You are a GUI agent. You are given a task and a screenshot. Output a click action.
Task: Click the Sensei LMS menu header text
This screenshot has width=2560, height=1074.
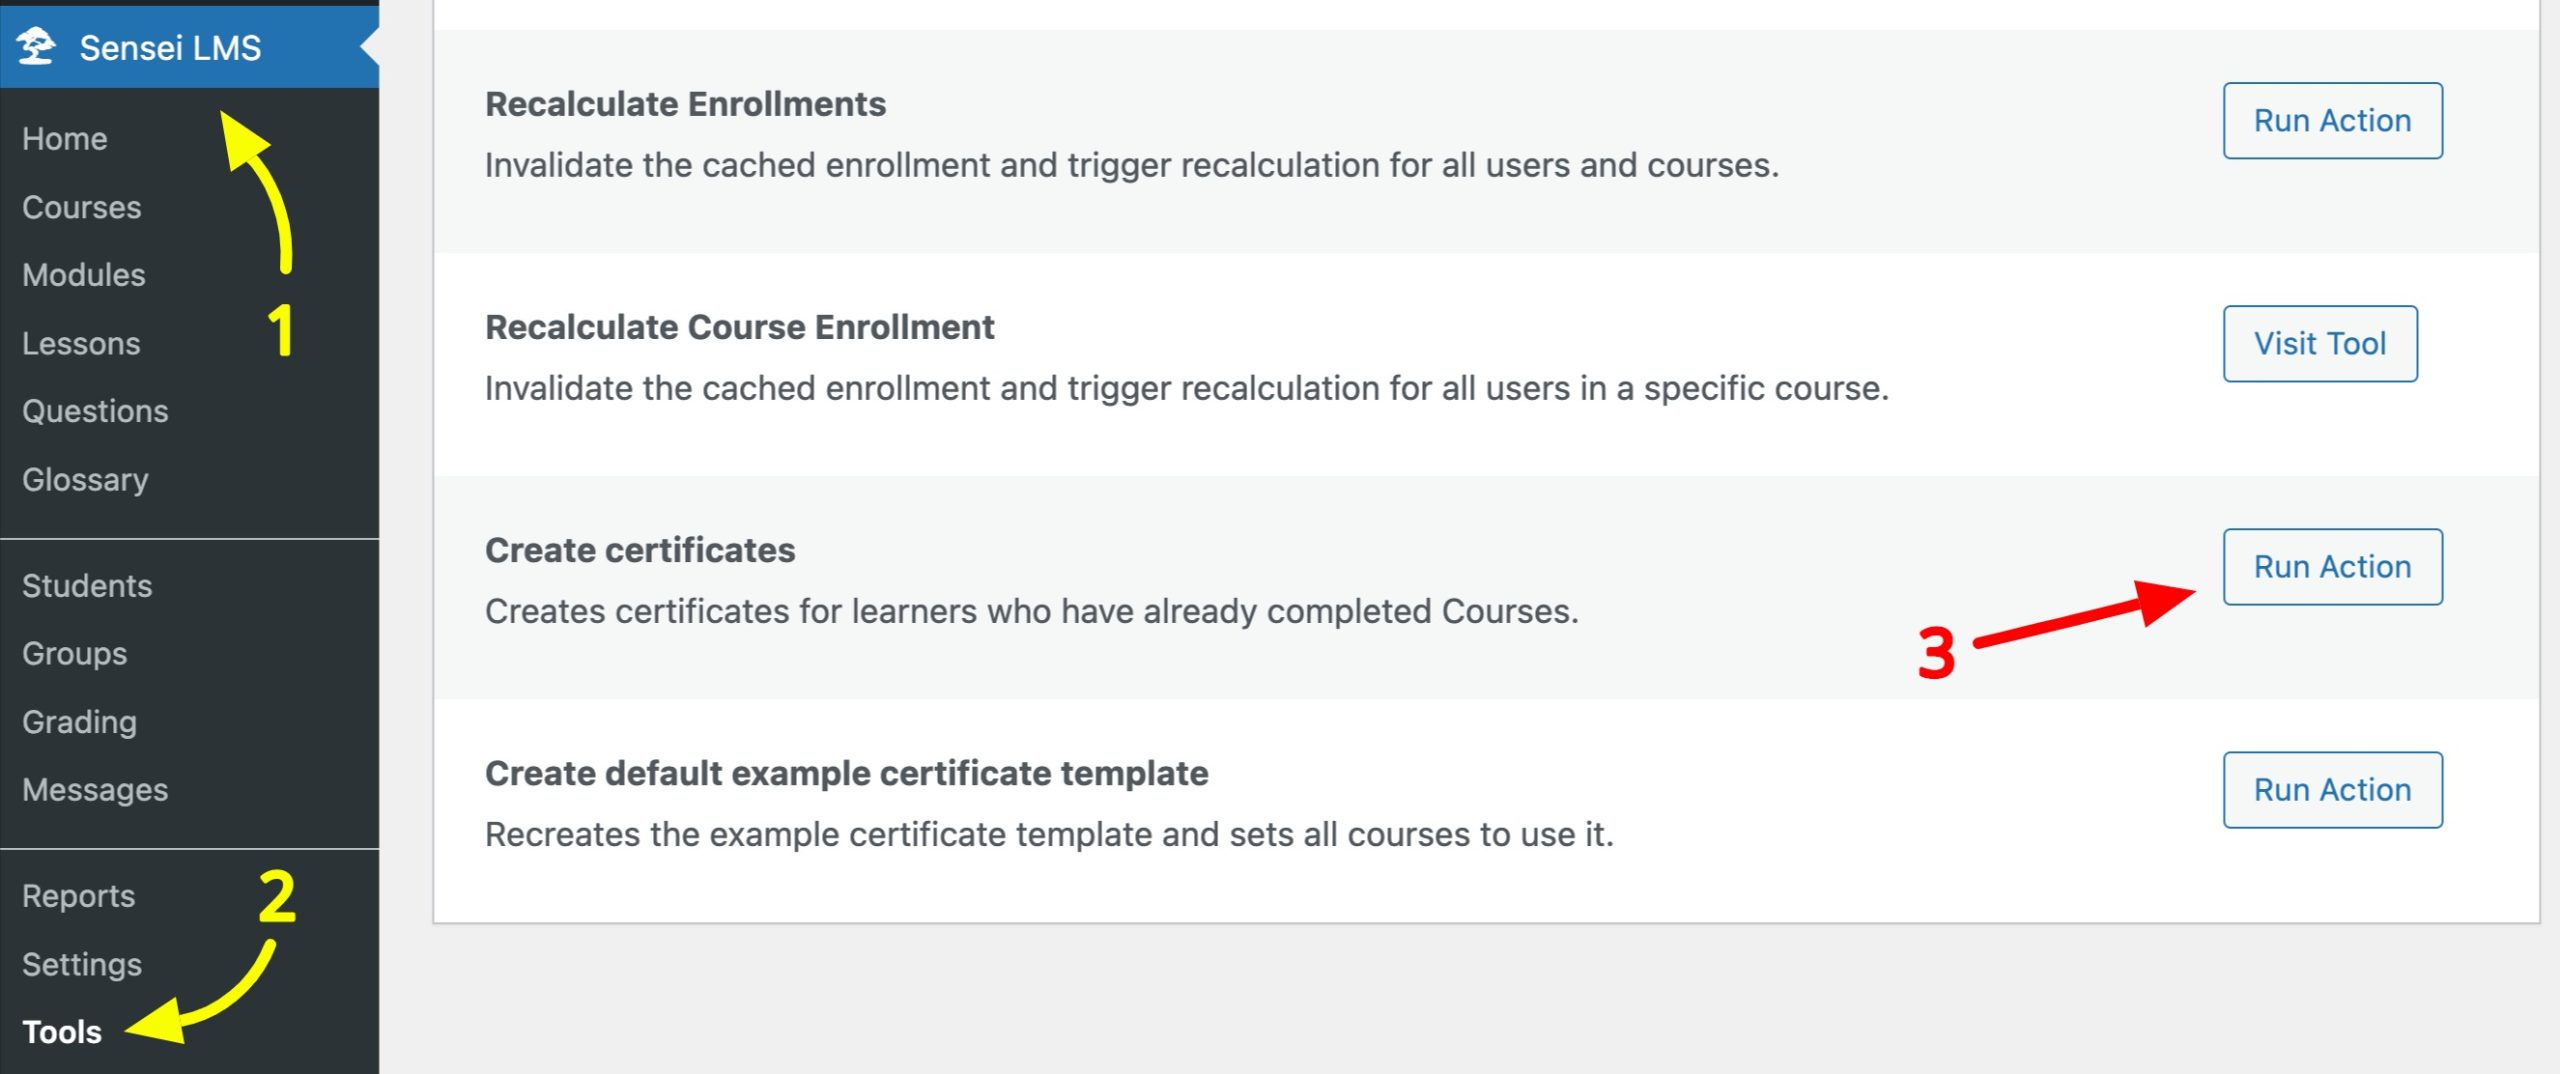click(170, 47)
